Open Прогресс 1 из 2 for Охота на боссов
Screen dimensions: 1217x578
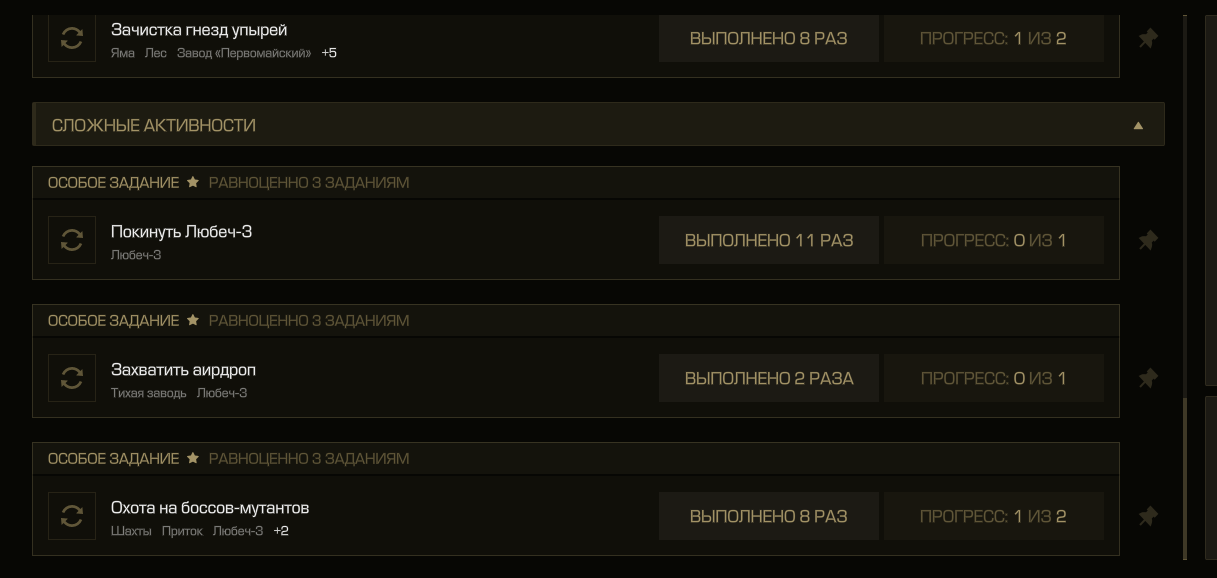[x=994, y=516]
